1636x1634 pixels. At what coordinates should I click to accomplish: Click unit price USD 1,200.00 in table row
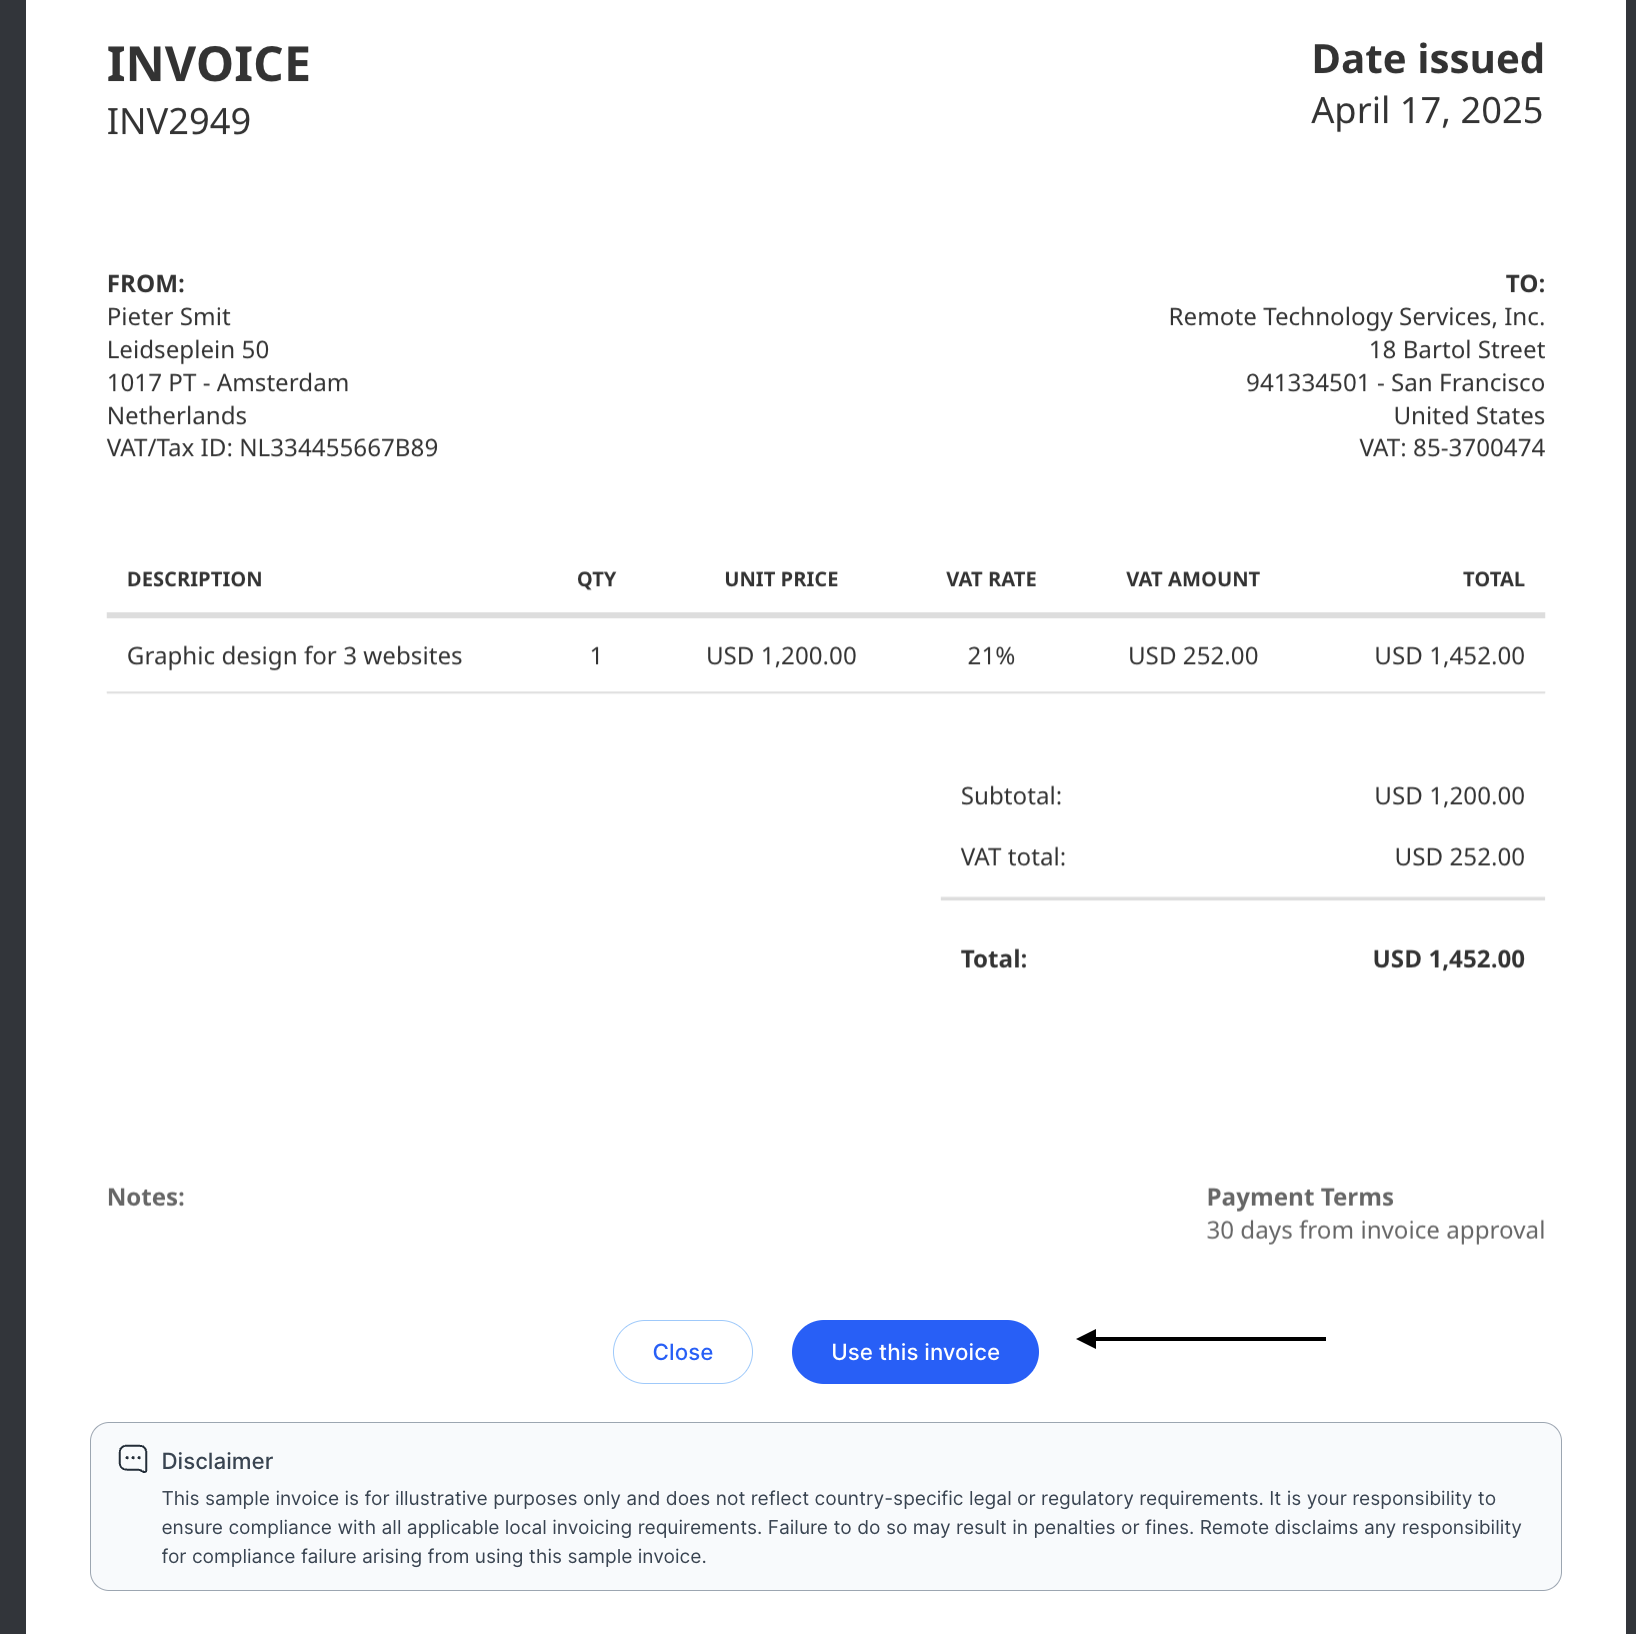click(x=781, y=656)
